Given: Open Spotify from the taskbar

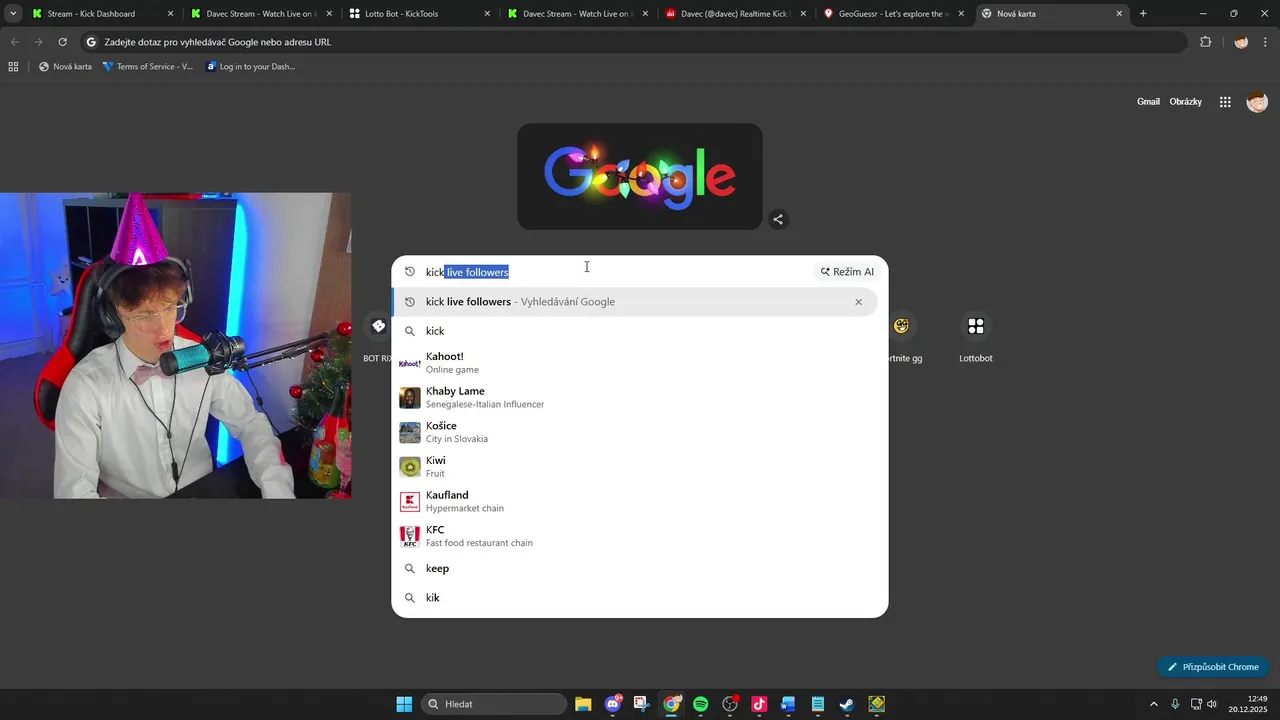Looking at the screenshot, I should pos(701,704).
